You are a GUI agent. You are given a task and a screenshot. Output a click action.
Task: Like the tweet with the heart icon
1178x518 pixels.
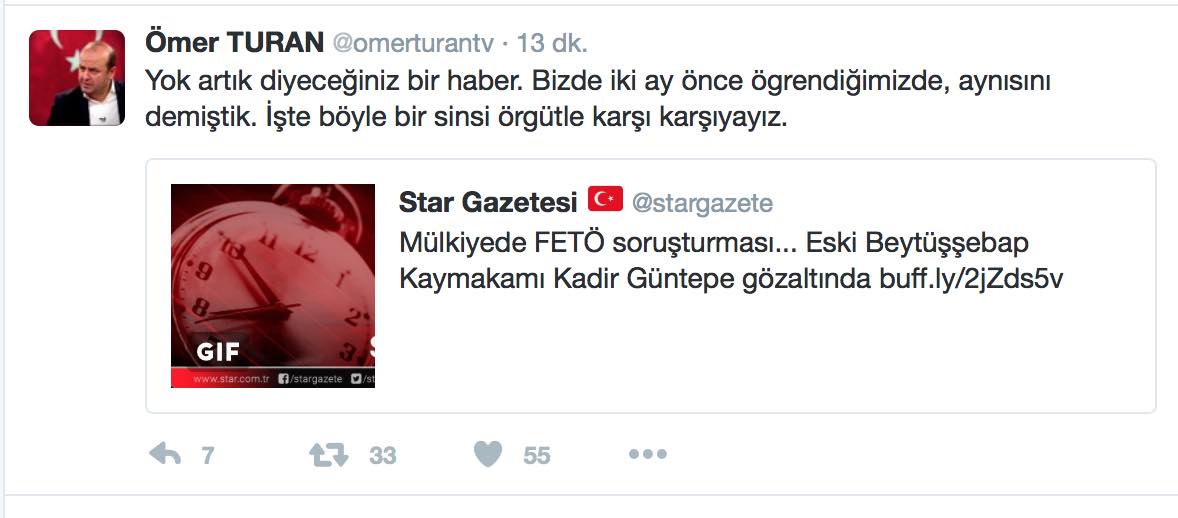pyautogui.click(x=488, y=454)
